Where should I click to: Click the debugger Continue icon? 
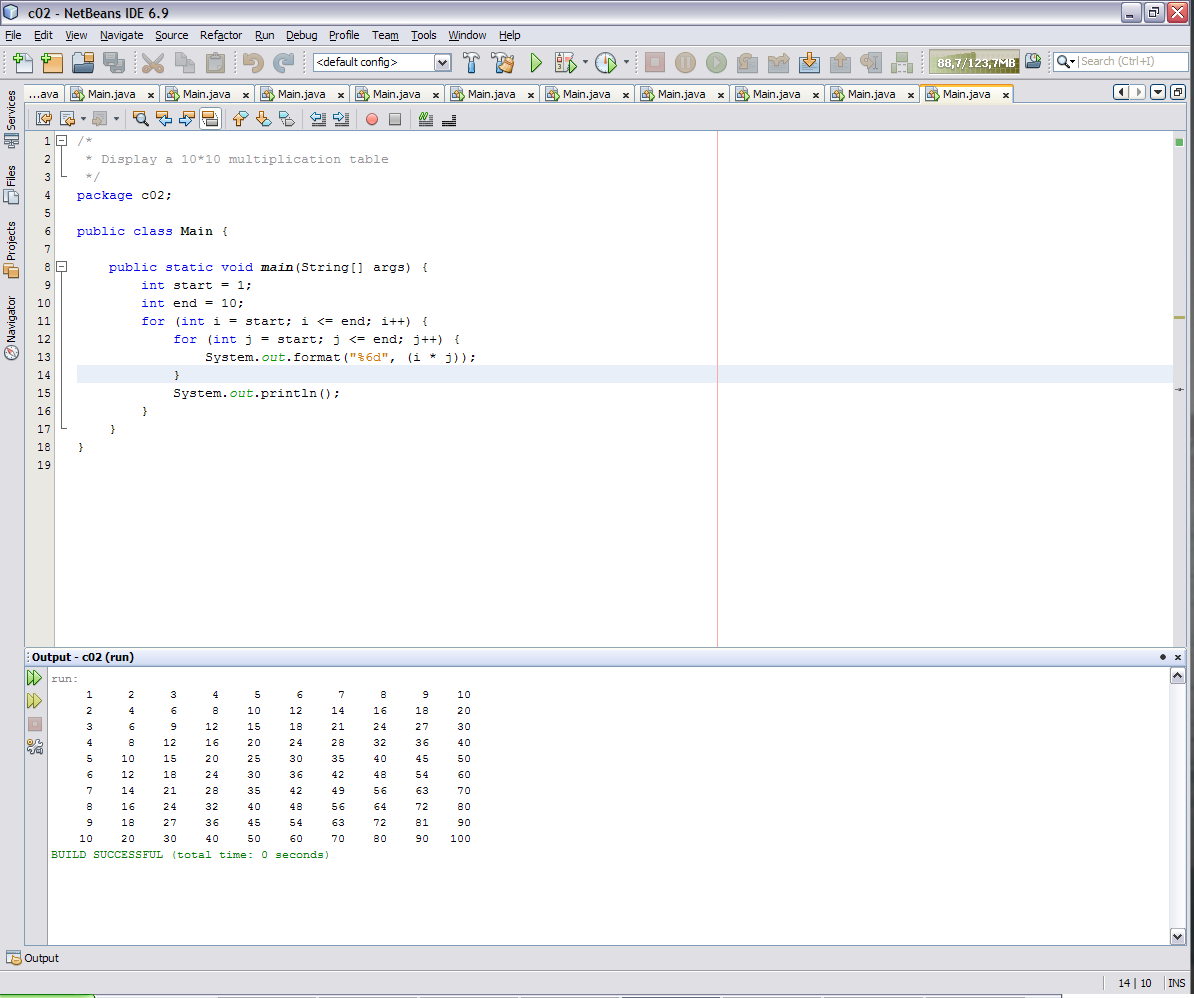(717, 62)
